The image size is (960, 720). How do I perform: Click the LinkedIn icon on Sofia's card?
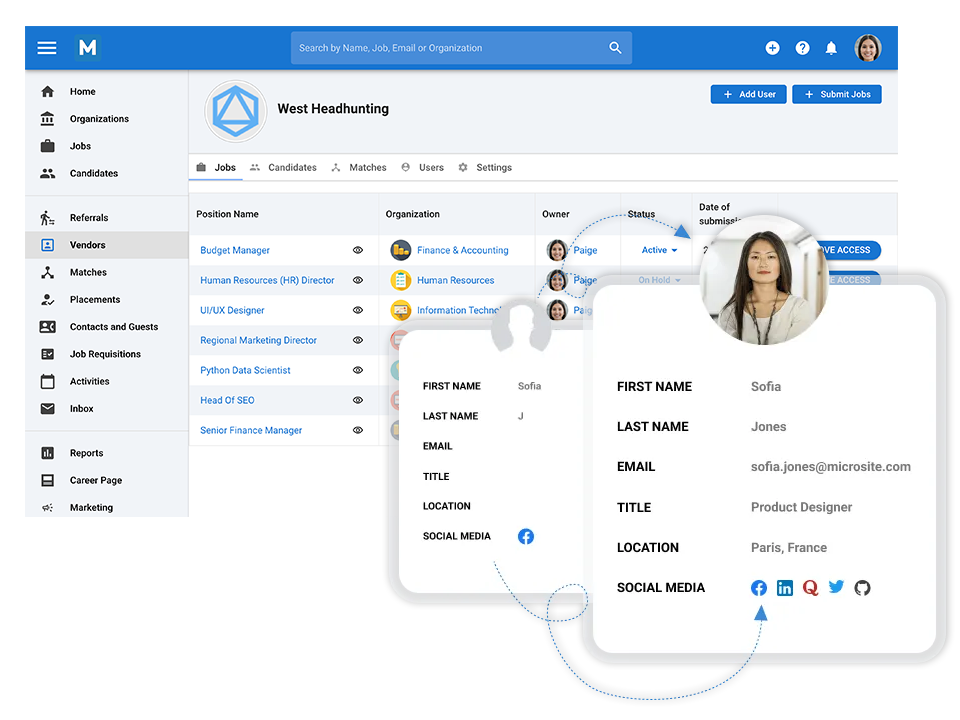(x=785, y=588)
